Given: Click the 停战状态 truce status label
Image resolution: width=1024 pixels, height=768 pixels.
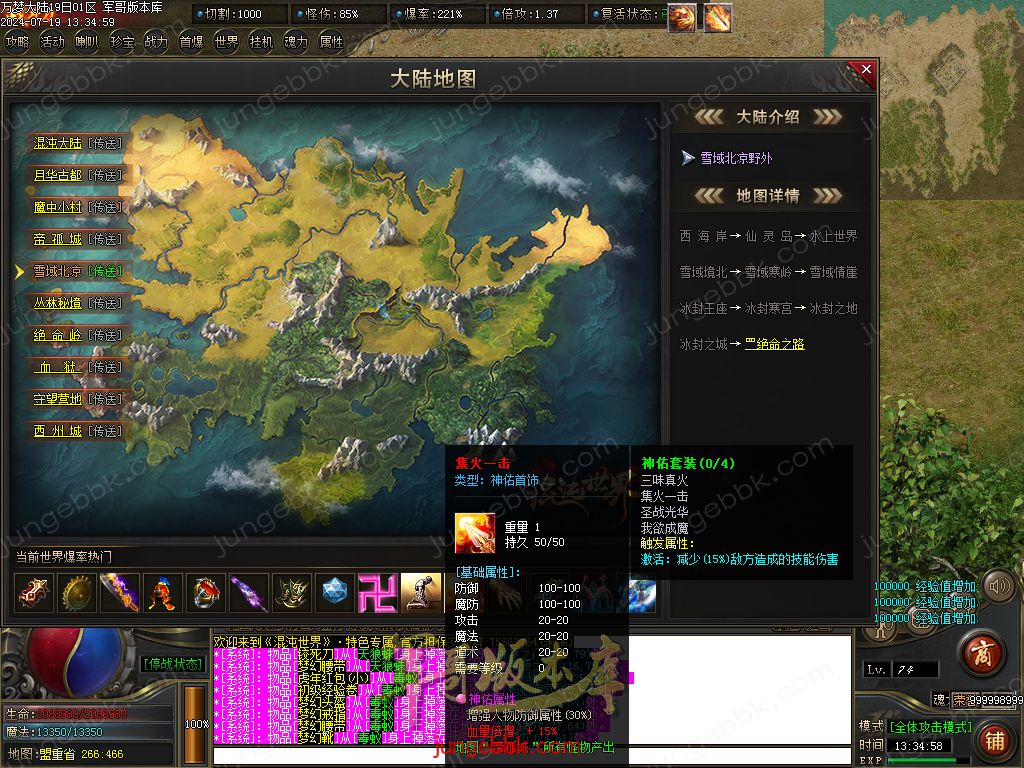Looking at the screenshot, I should coord(173,664).
